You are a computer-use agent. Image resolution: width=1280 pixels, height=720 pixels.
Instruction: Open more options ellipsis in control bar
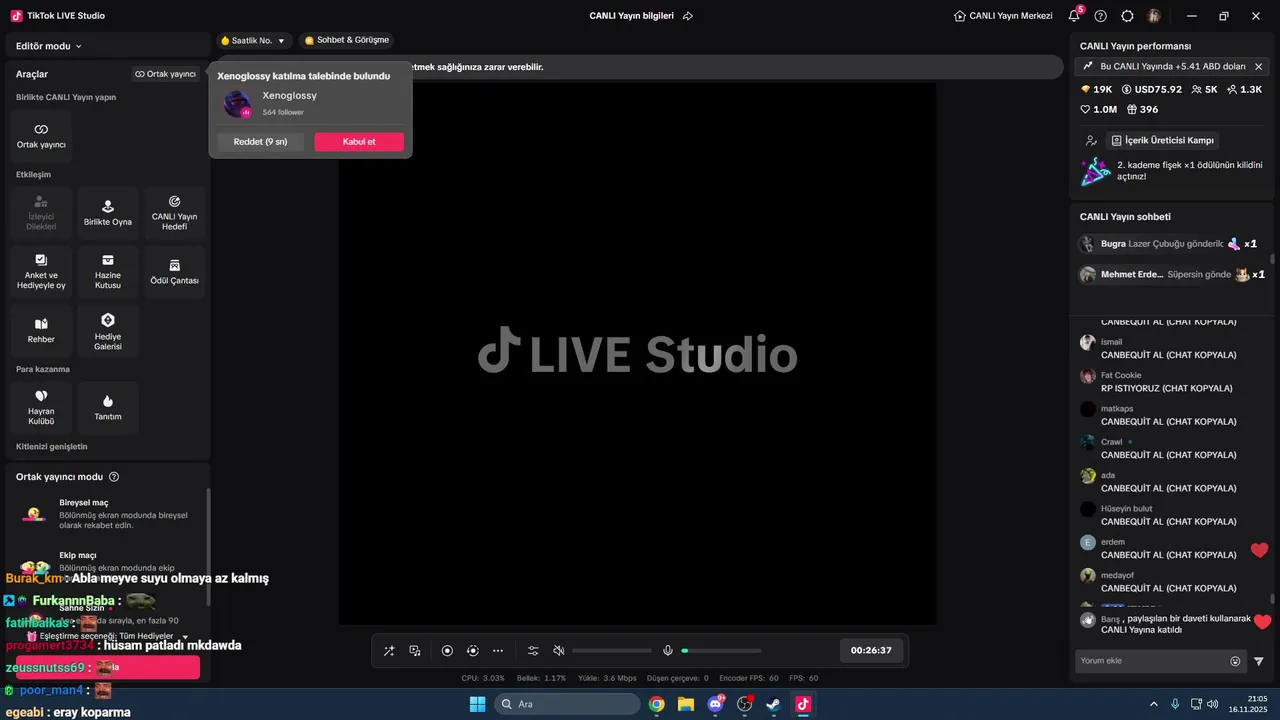click(x=498, y=651)
